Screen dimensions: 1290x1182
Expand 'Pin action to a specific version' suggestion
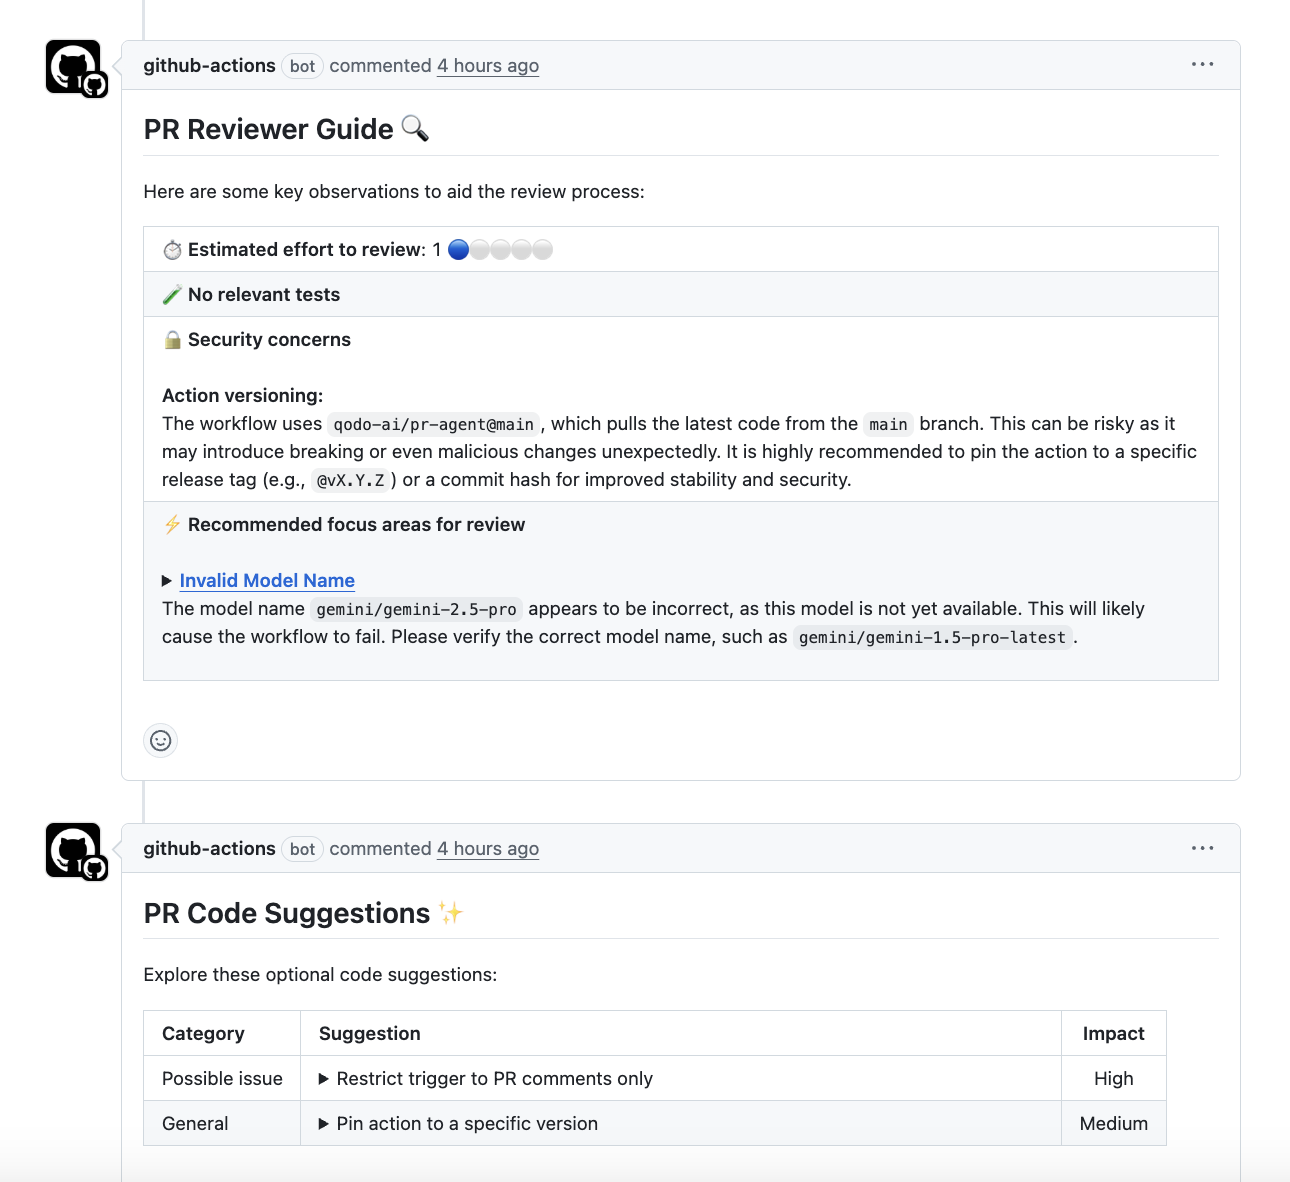click(x=324, y=1124)
